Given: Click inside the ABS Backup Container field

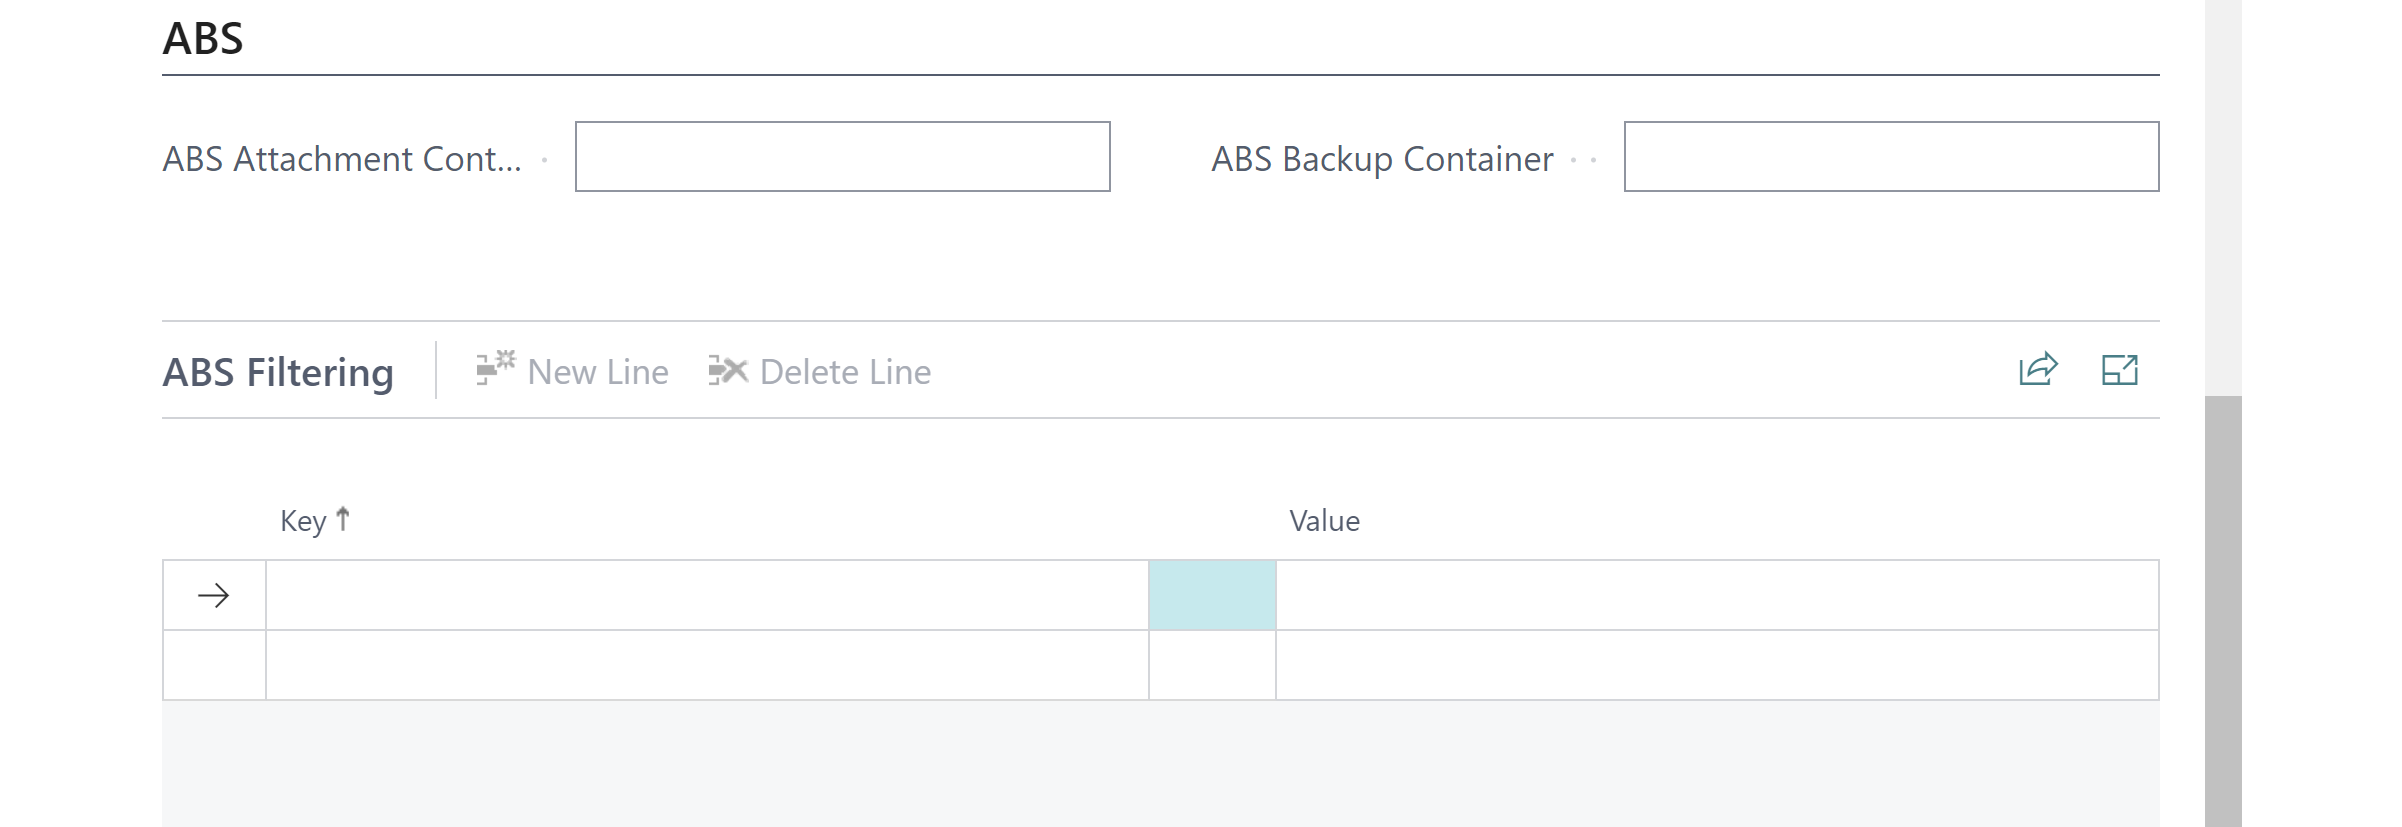Looking at the screenshot, I should coord(1890,157).
